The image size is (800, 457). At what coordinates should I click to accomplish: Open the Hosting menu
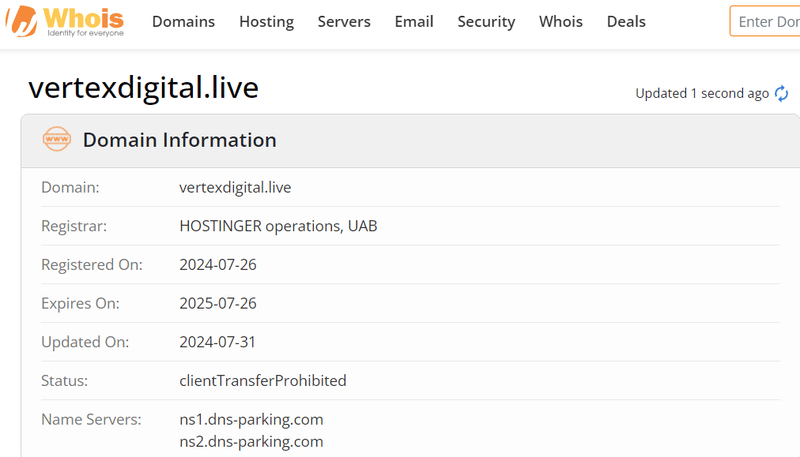(266, 21)
